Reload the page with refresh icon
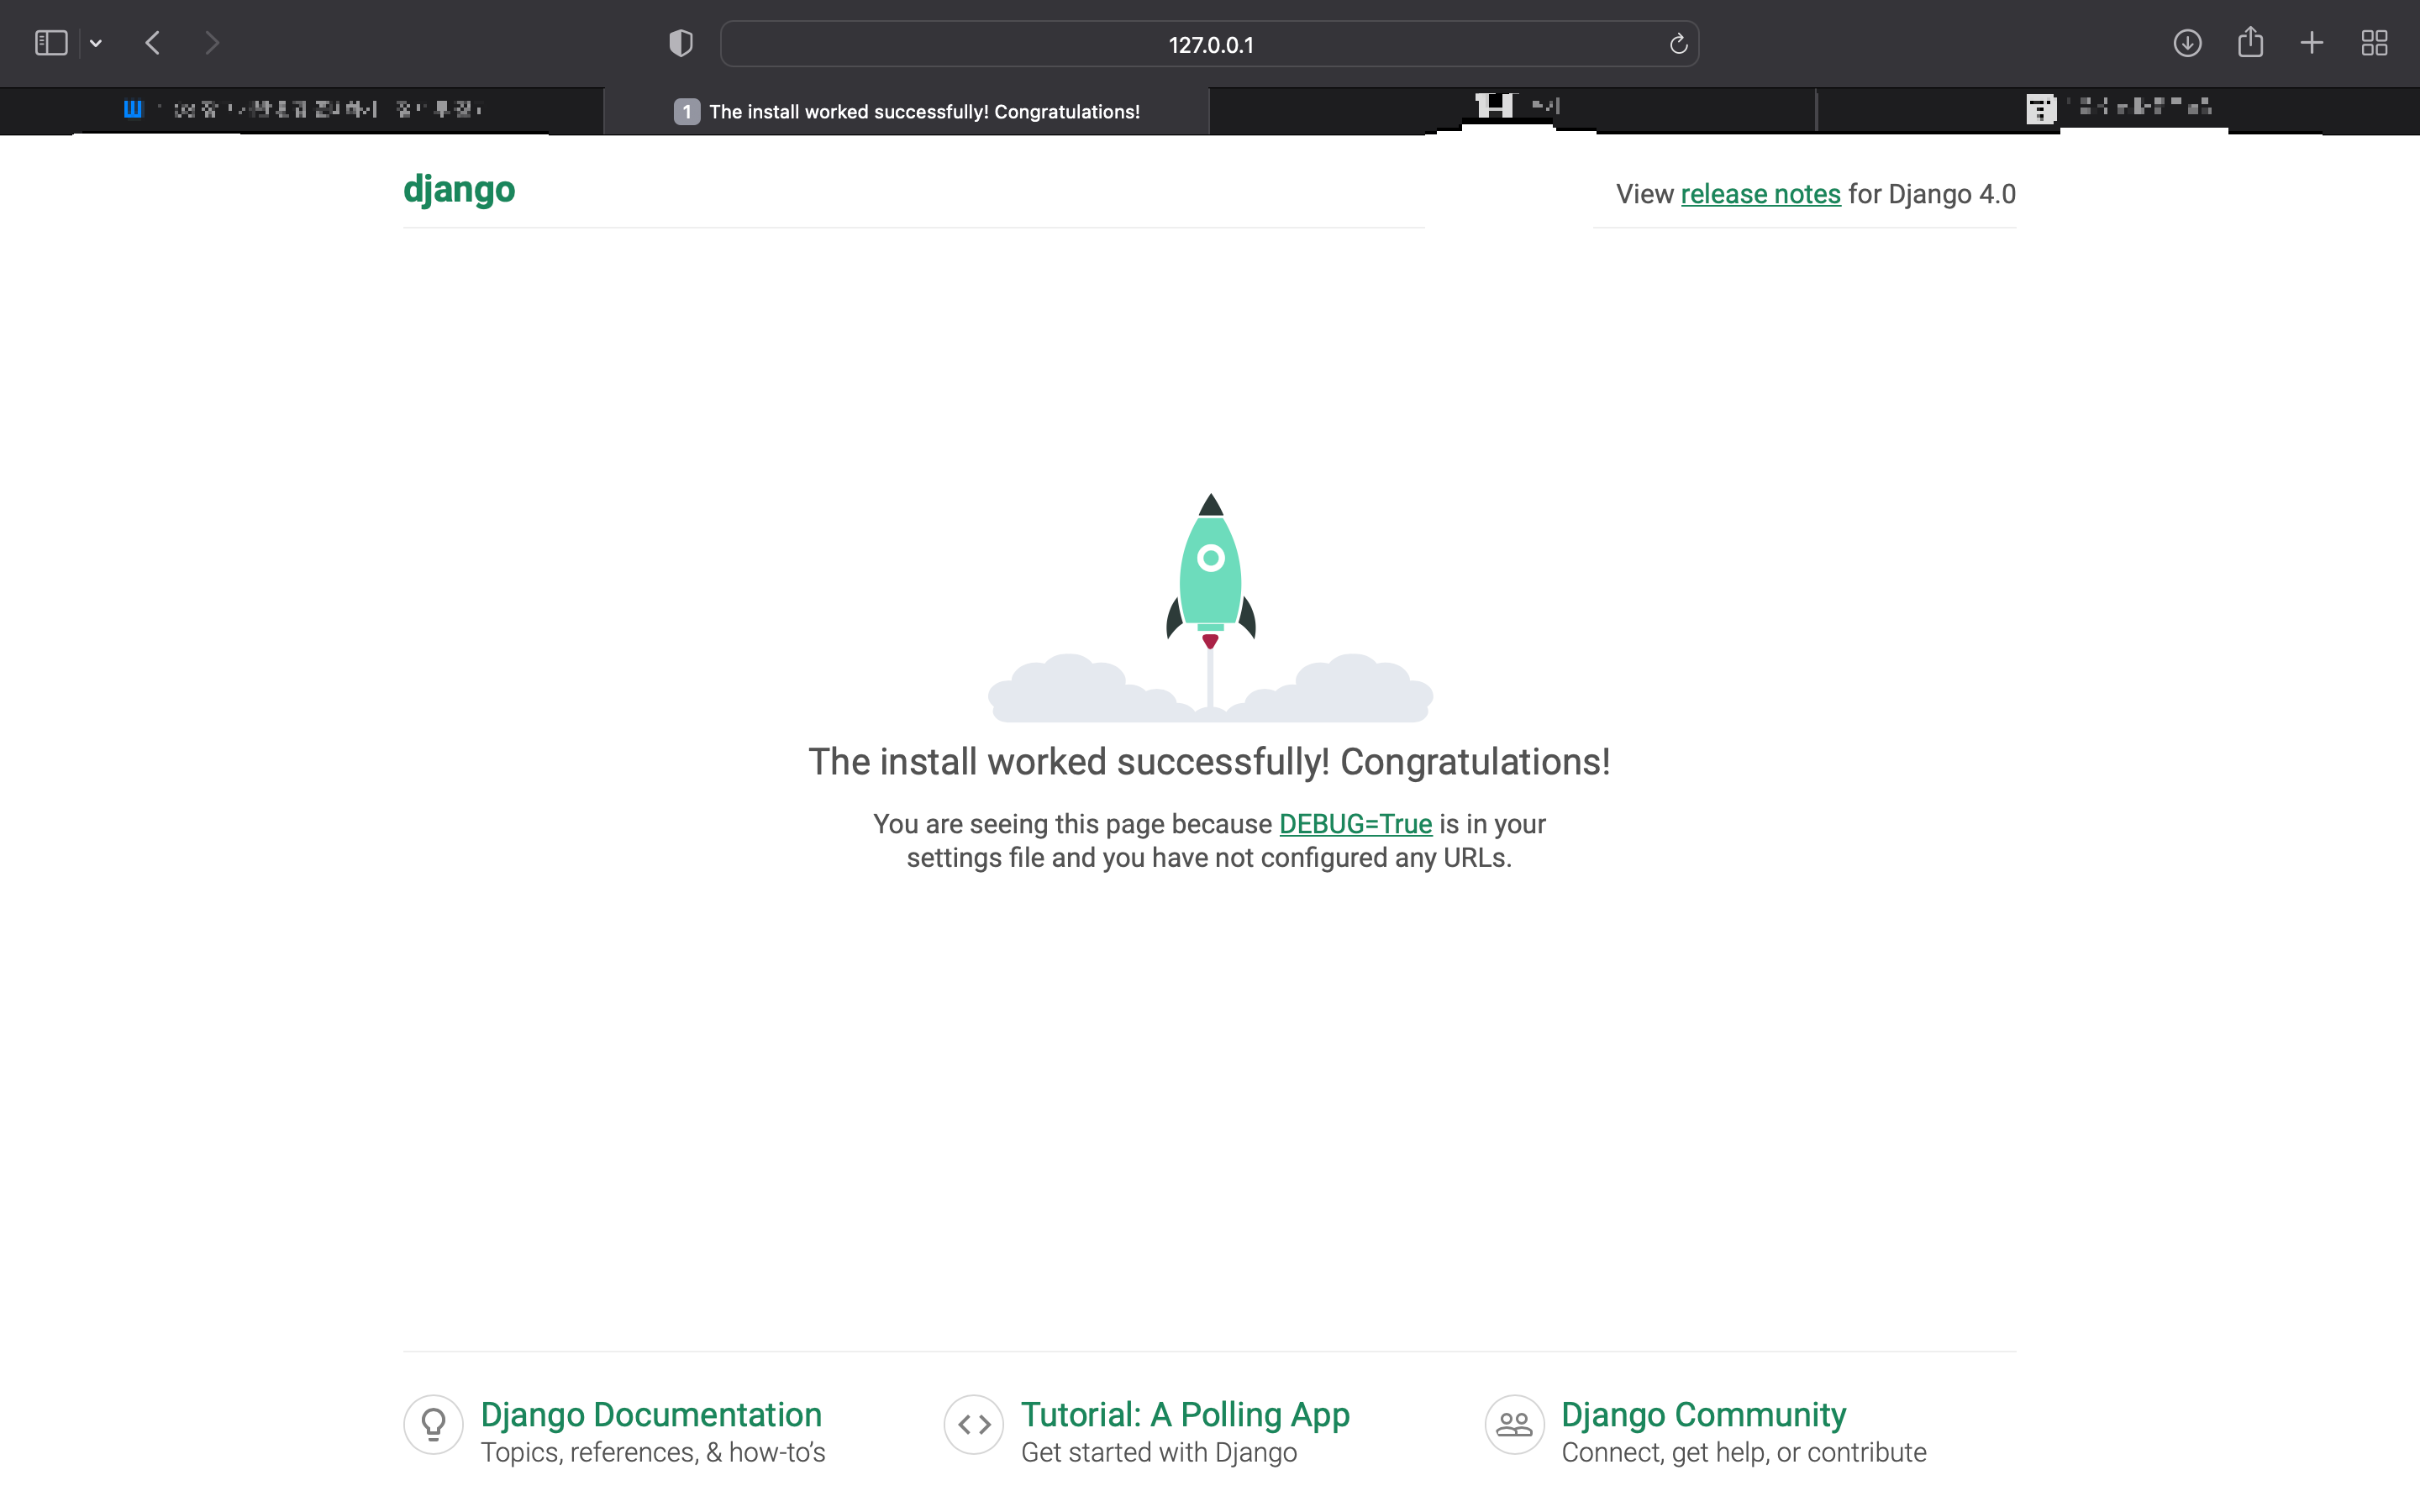This screenshot has width=2420, height=1512. (1678, 44)
